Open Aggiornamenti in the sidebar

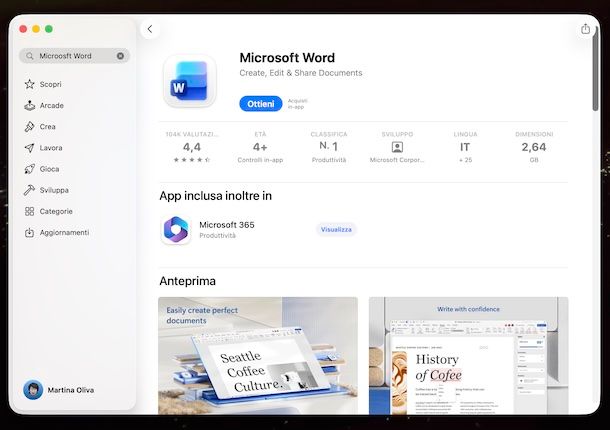(64, 232)
